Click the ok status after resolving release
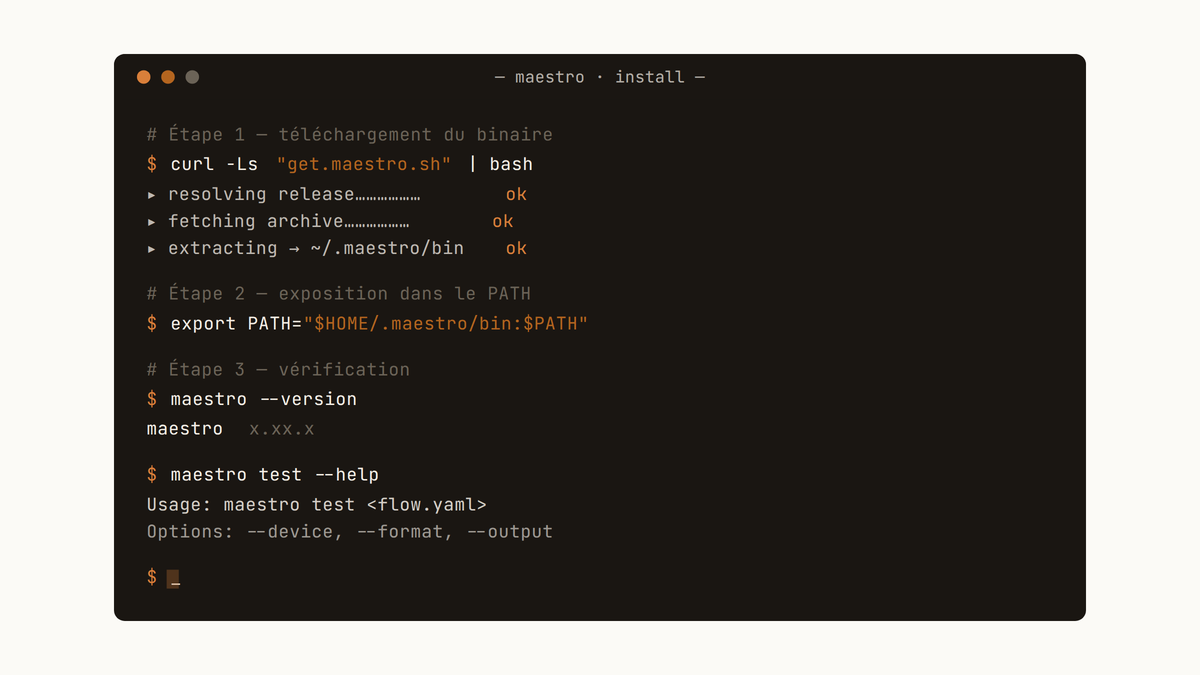Viewport: 1200px width, 675px height. click(x=516, y=195)
